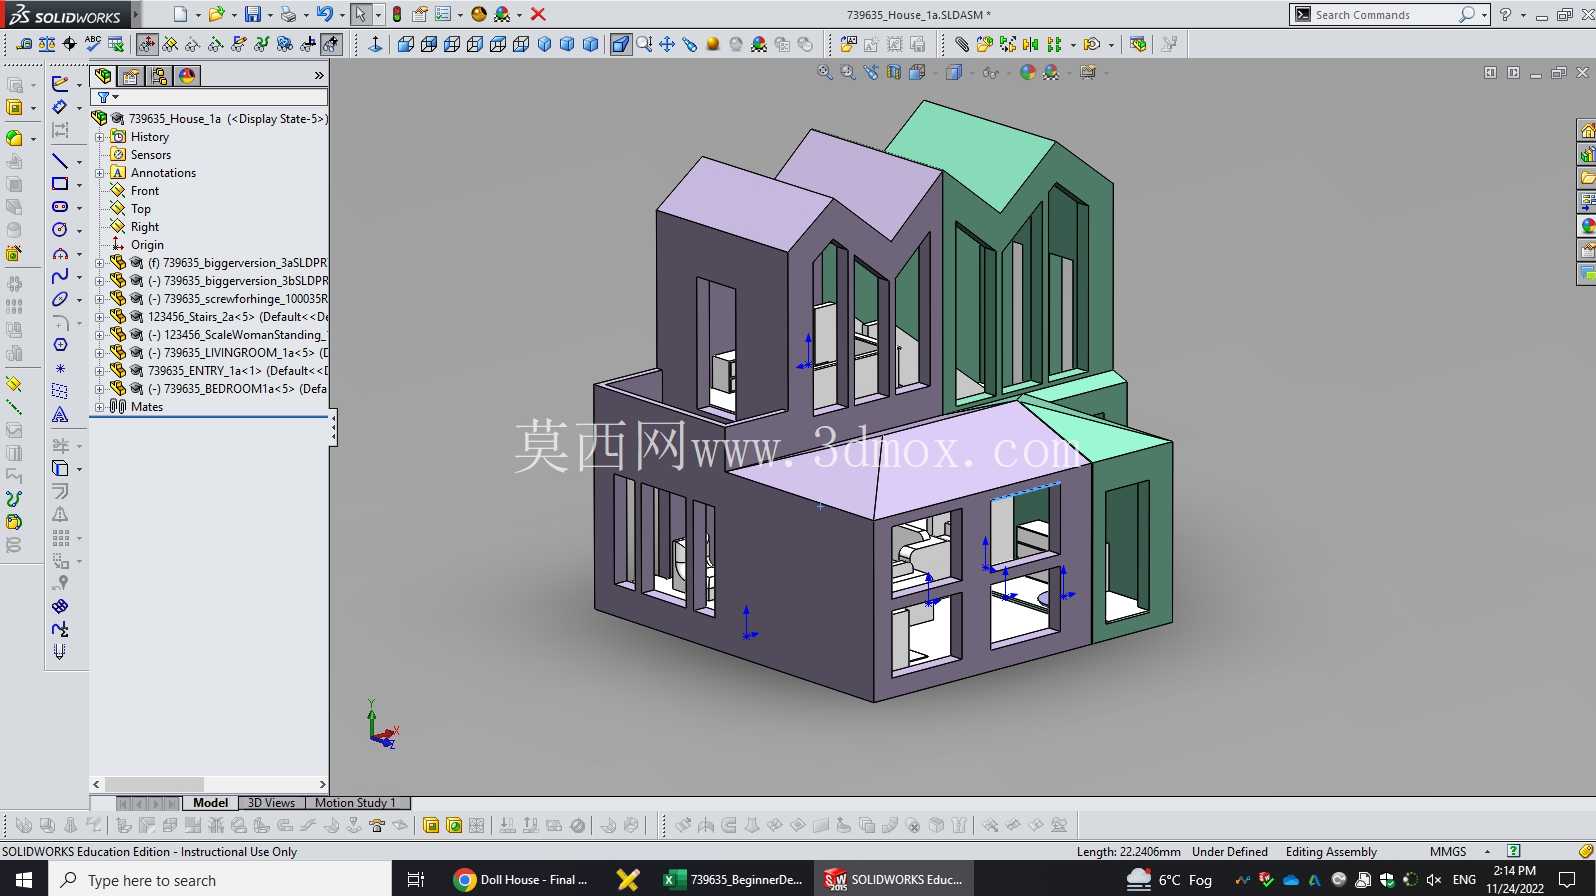Toggle the Select cursor tool

tap(360, 14)
